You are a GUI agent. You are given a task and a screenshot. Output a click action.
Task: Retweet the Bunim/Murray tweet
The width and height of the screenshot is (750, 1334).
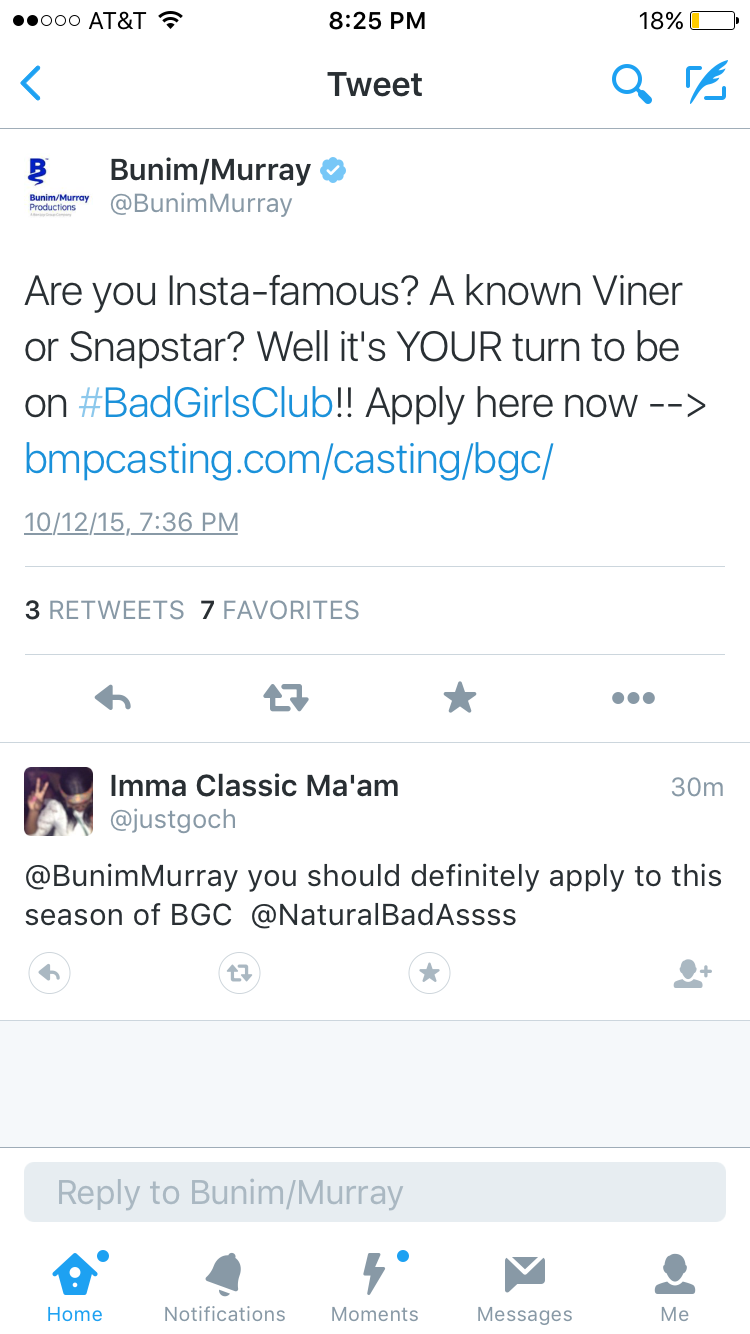tap(286, 698)
